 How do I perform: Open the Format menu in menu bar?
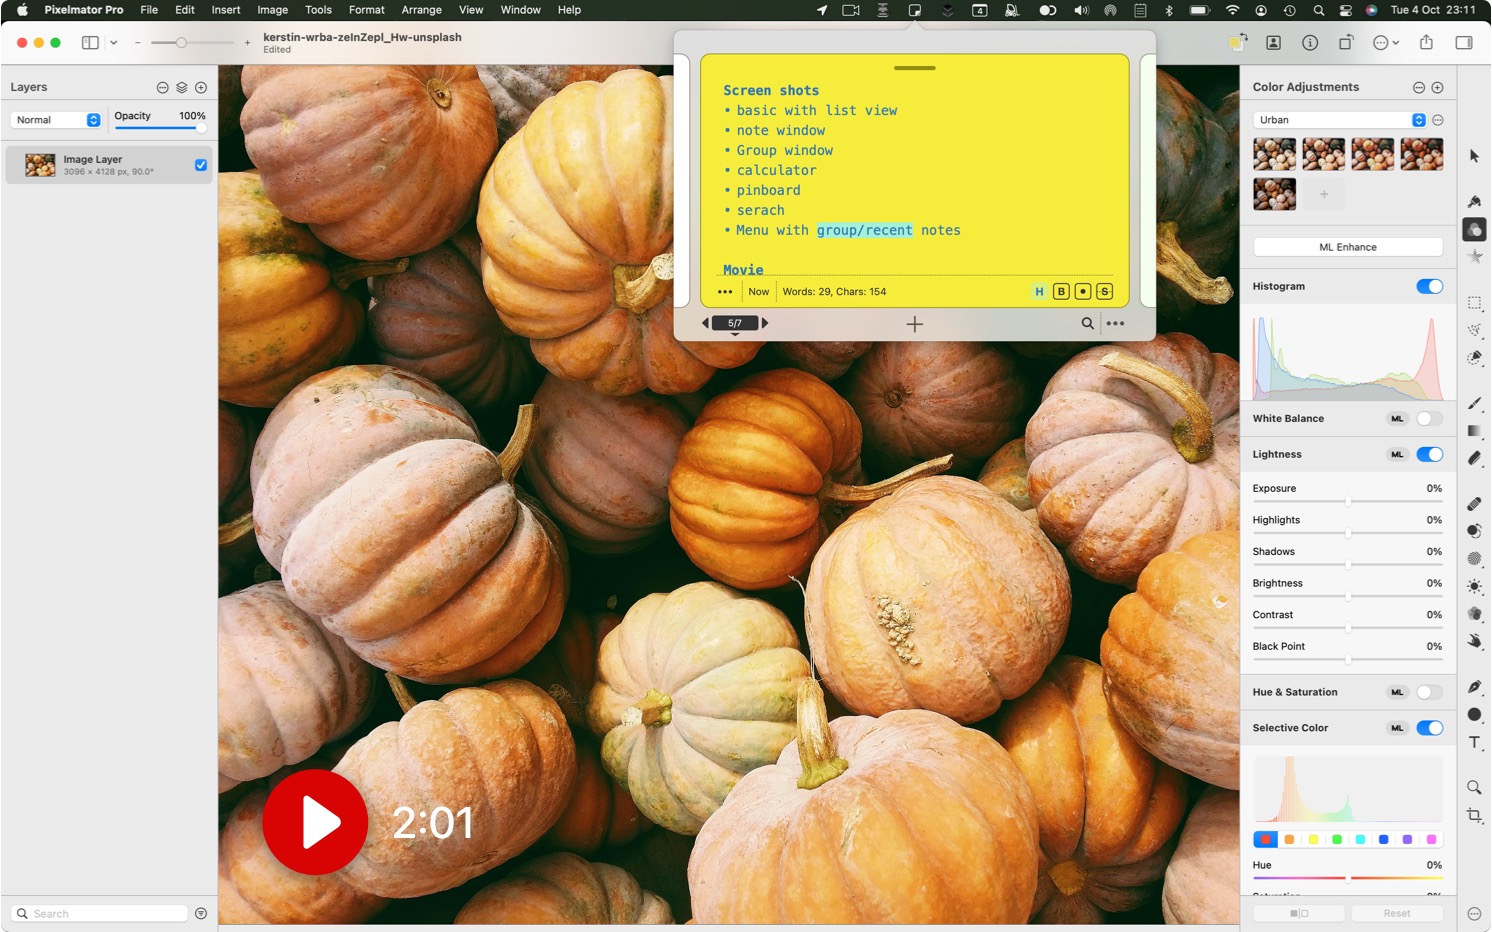366,10
